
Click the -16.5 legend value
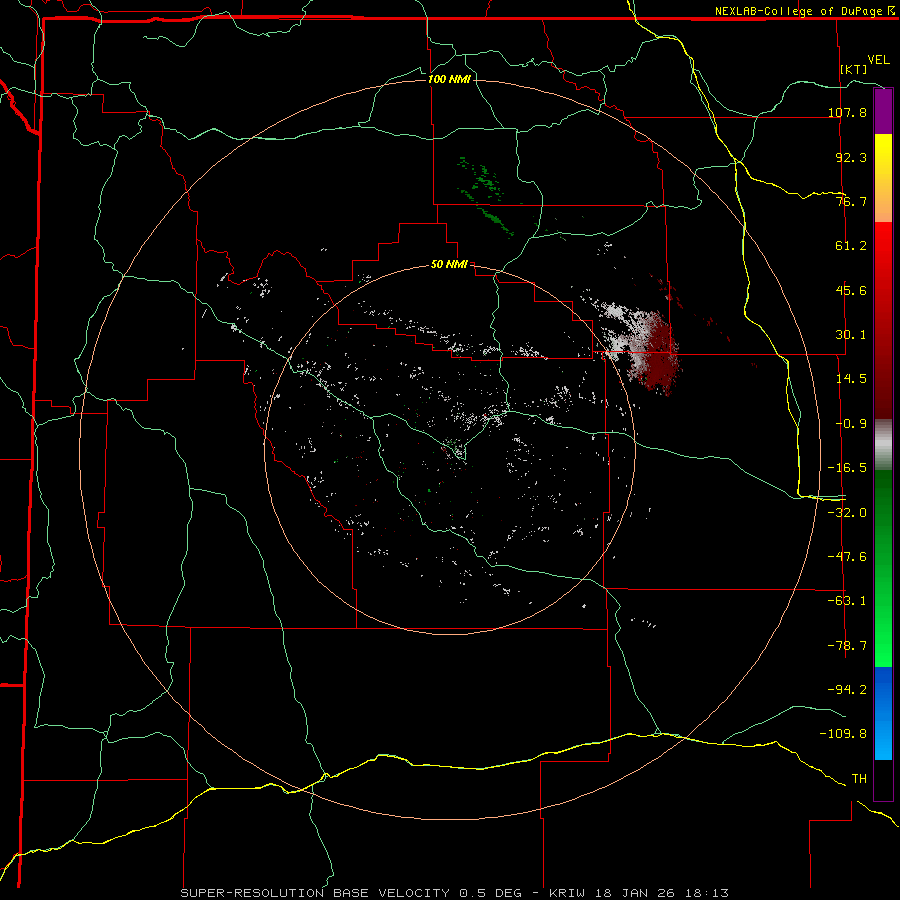[x=847, y=468]
